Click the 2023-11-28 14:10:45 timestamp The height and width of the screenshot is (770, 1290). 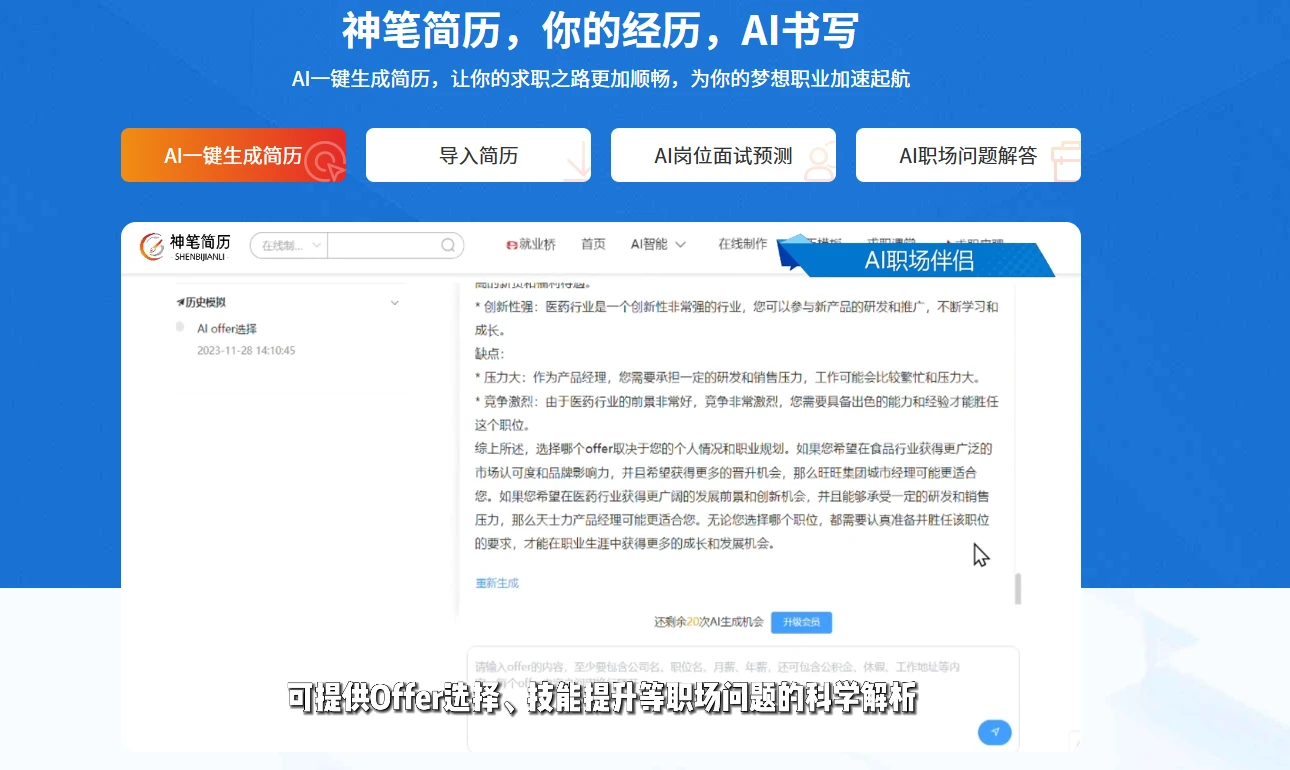click(x=246, y=351)
